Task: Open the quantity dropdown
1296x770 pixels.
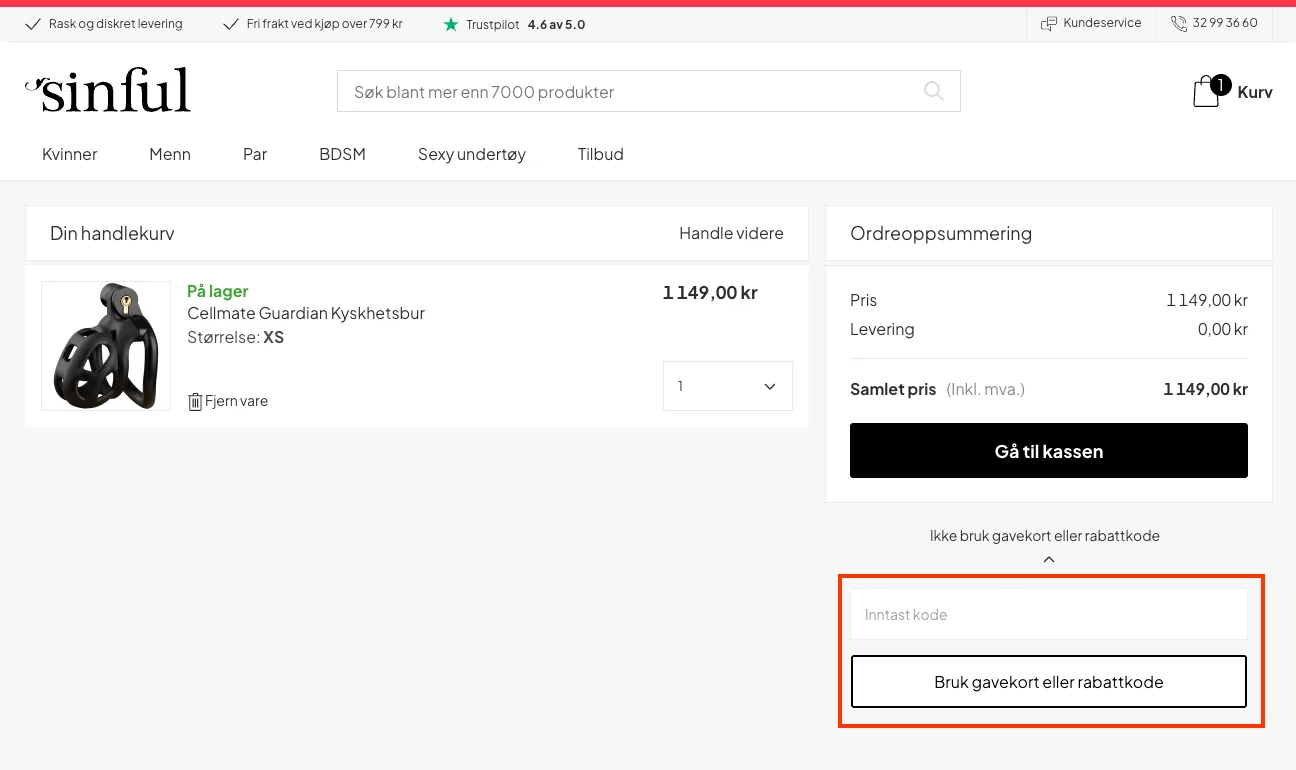Action: tap(727, 386)
